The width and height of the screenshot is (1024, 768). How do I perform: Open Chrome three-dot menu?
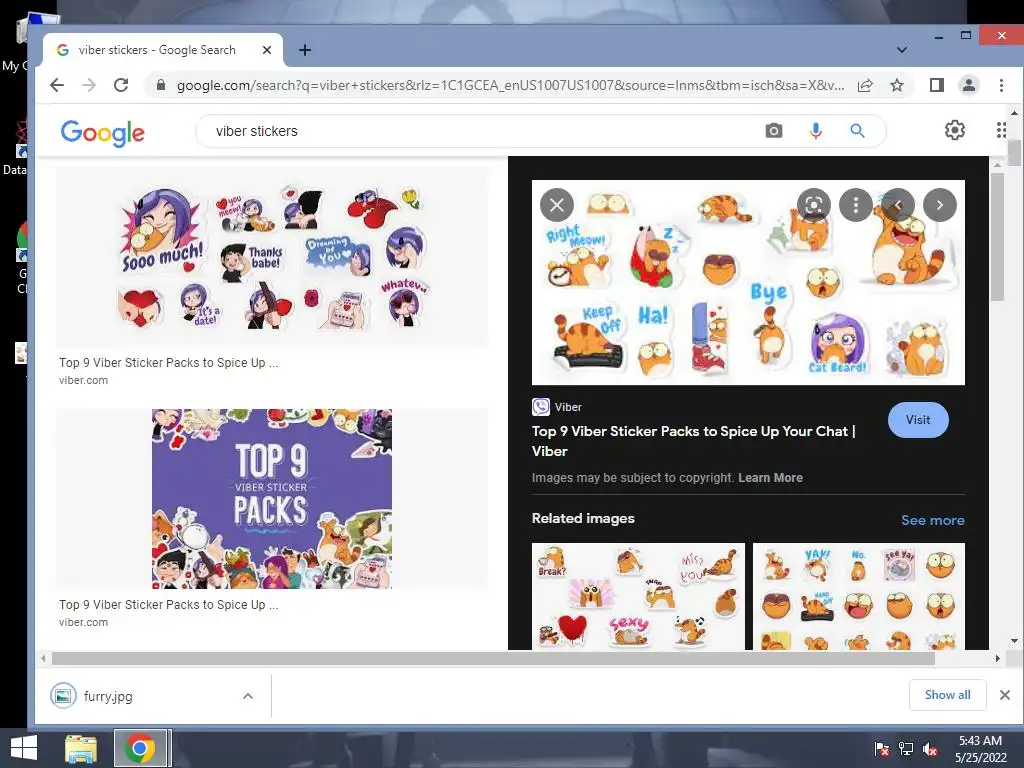pyautogui.click(x=1001, y=85)
